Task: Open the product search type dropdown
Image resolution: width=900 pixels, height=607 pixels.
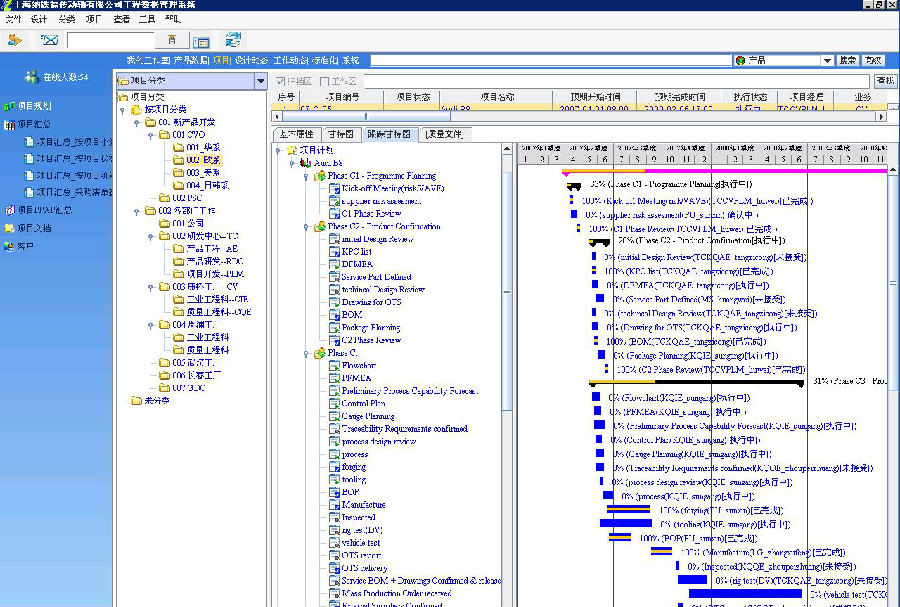Action: (x=826, y=61)
